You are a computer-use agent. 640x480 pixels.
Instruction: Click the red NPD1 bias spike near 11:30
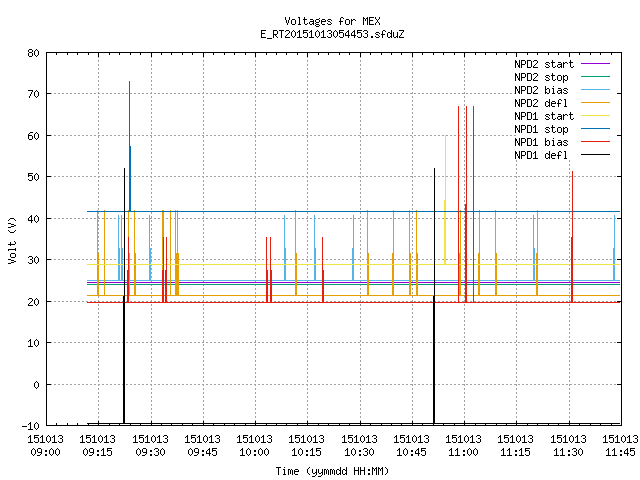point(572,237)
